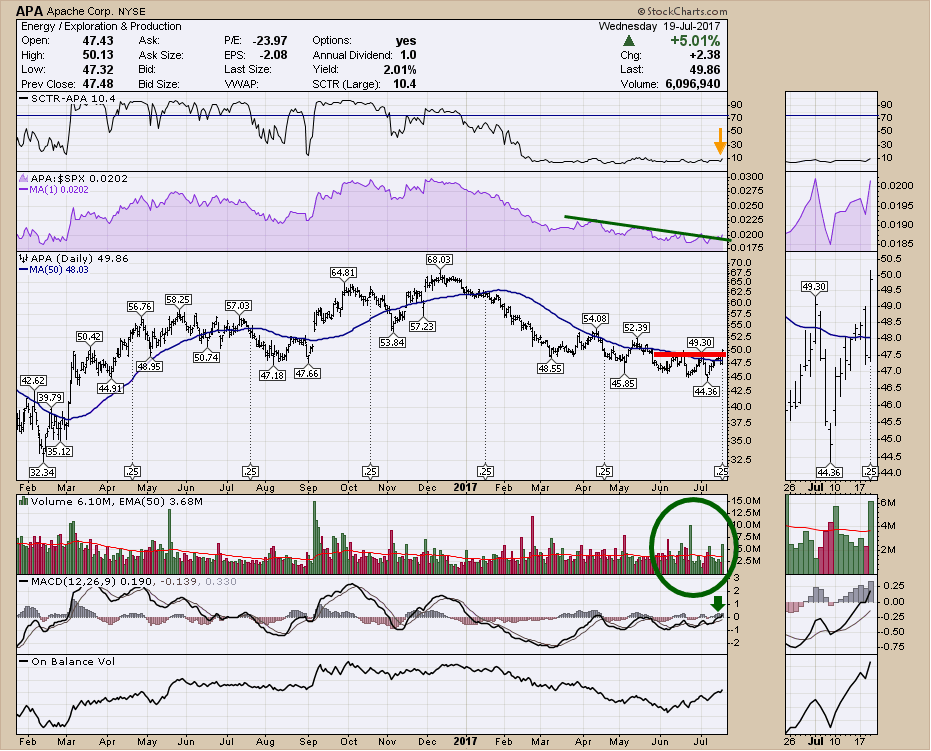Click the 58.25 price high label
The image size is (931, 751).
pyautogui.click(x=178, y=300)
